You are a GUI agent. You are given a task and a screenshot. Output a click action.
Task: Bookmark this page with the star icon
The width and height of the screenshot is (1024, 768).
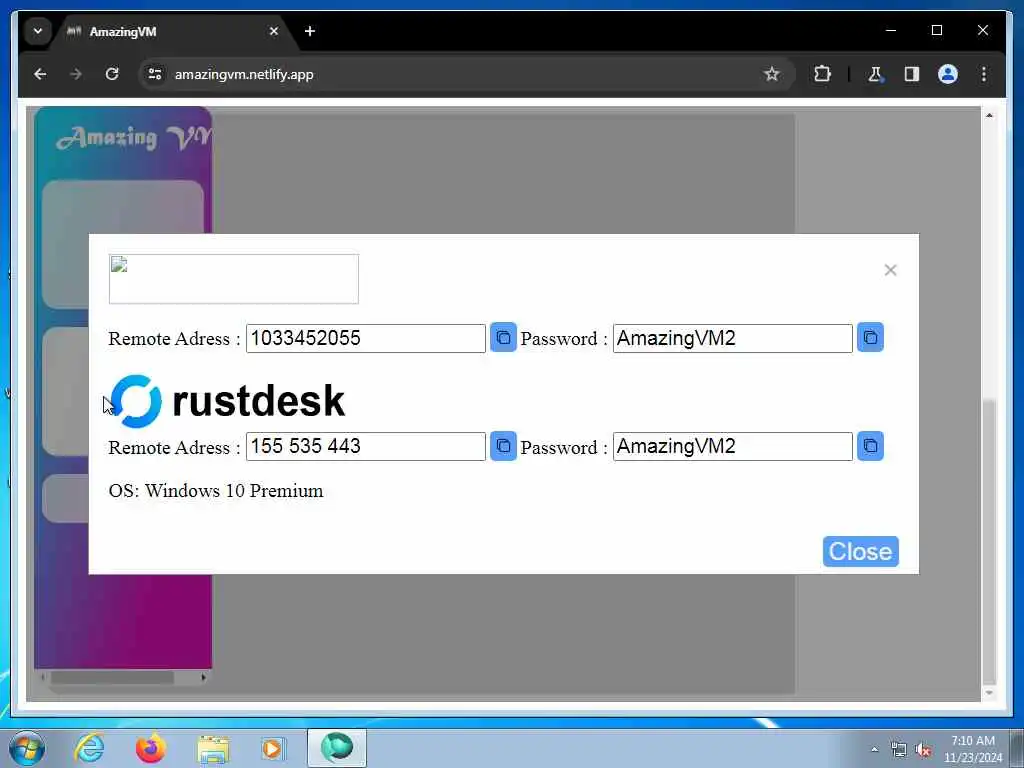pyautogui.click(x=771, y=74)
